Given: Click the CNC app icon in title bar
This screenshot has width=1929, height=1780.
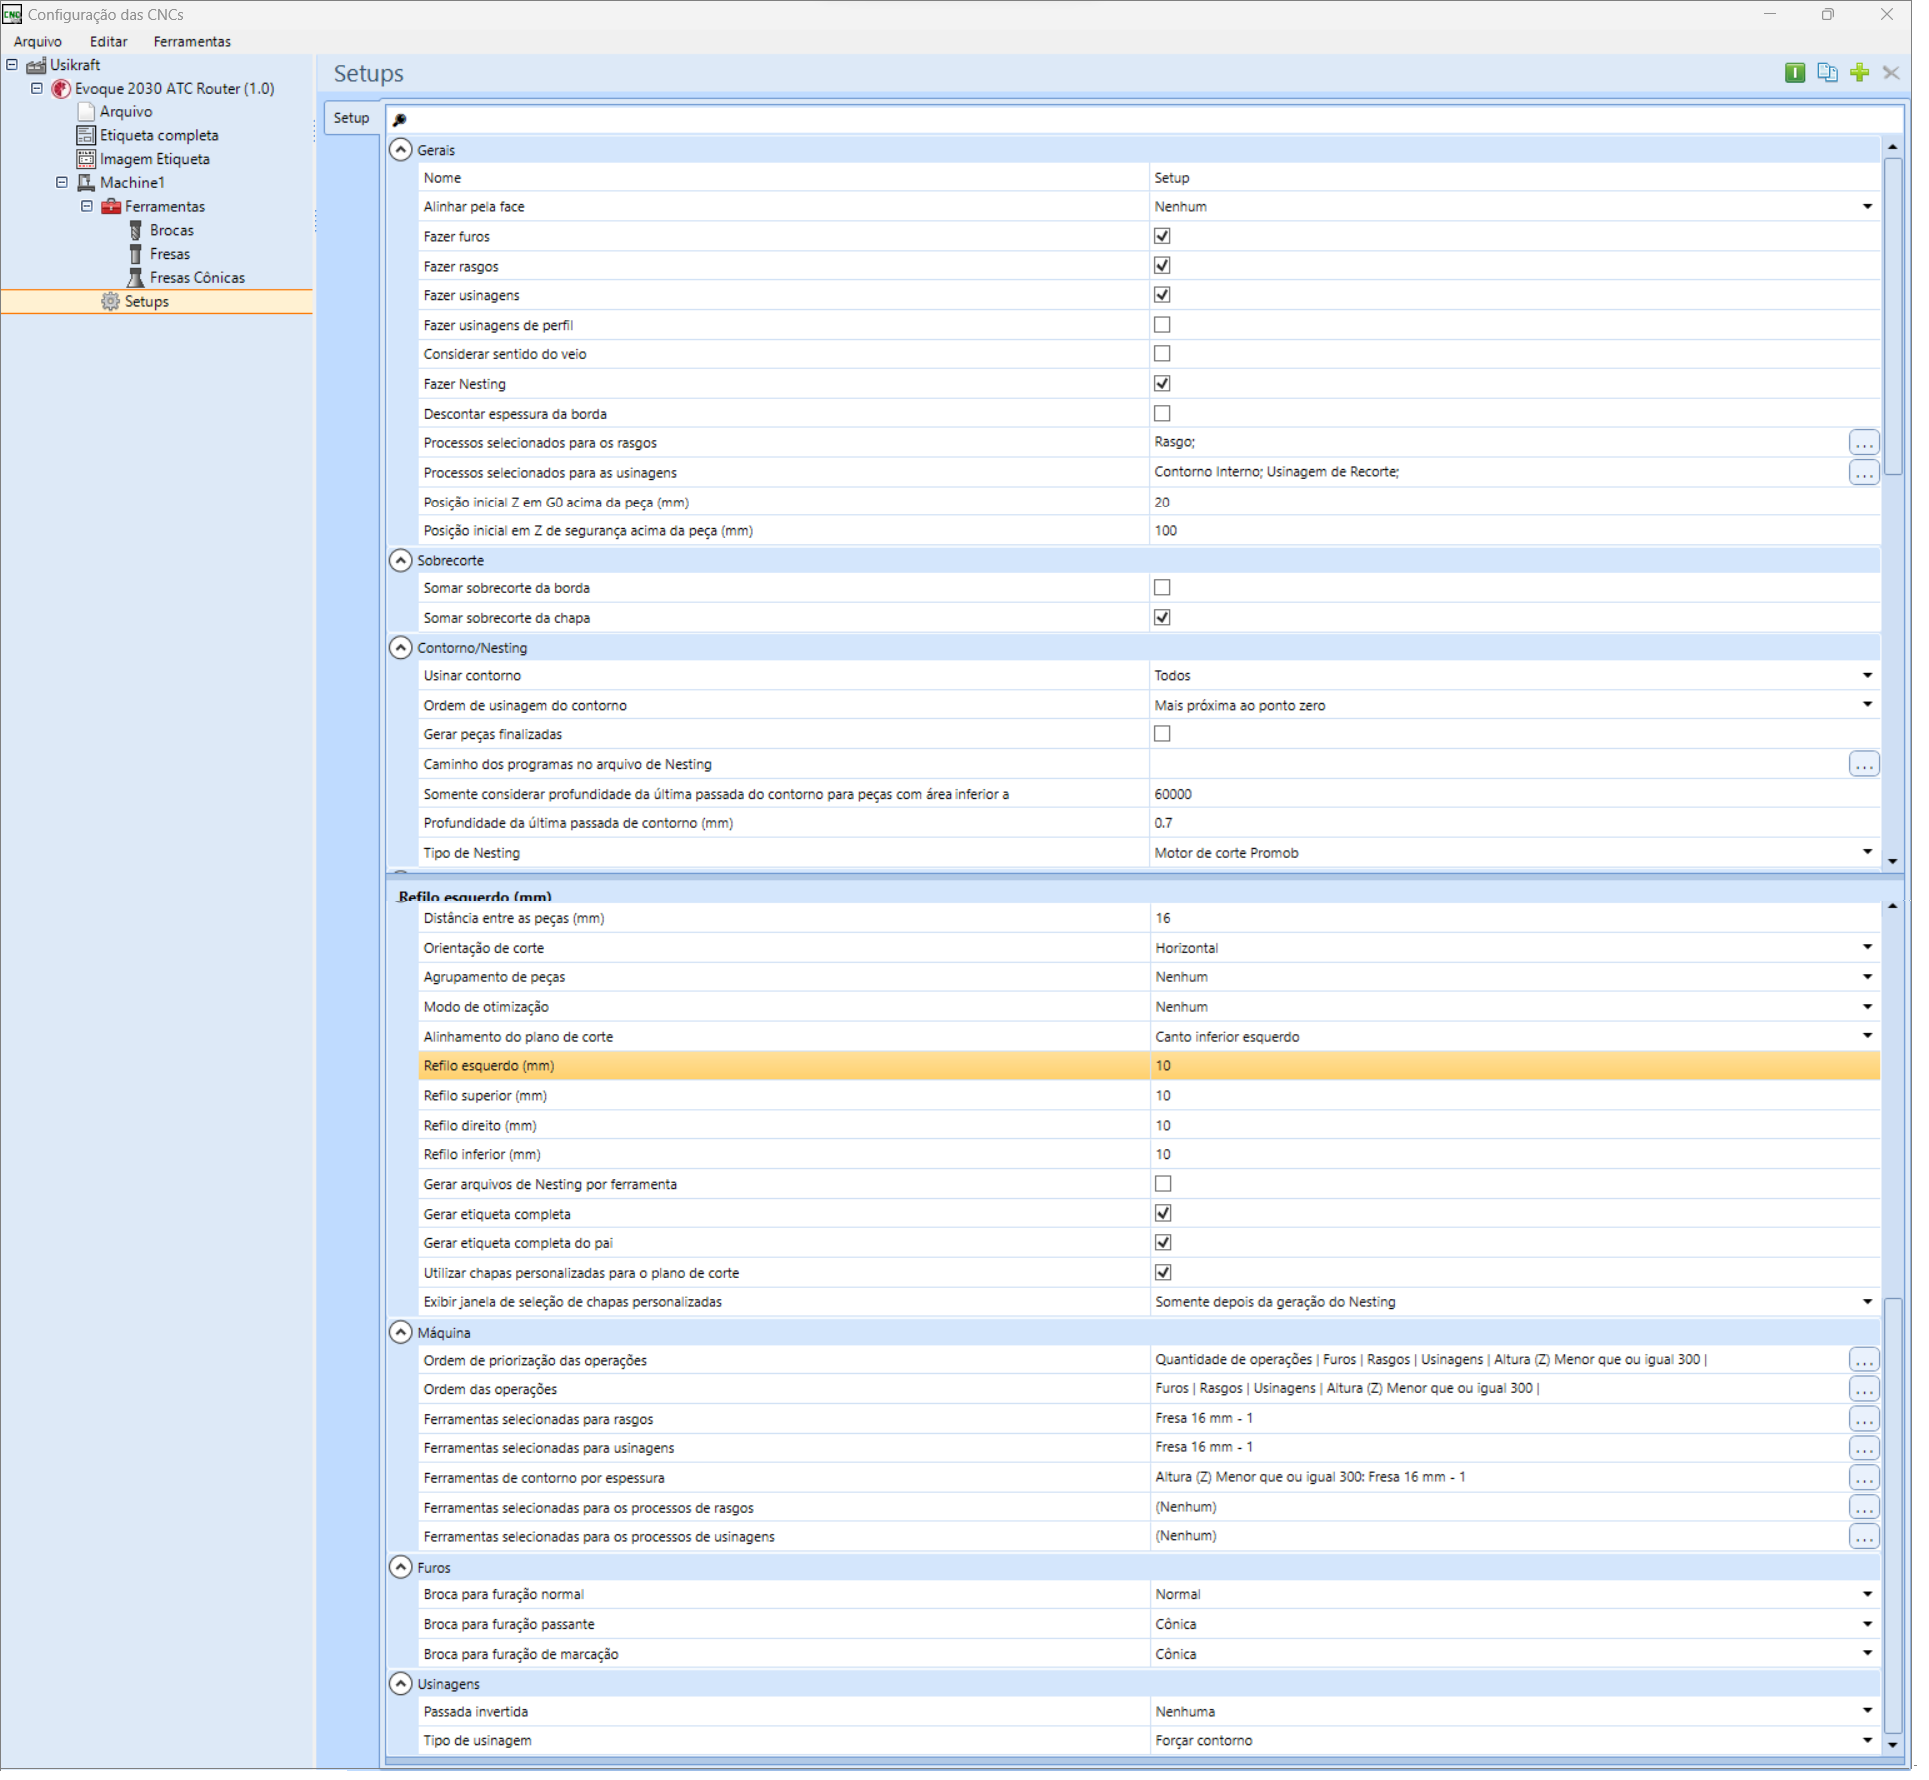Looking at the screenshot, I should [12, 14].
